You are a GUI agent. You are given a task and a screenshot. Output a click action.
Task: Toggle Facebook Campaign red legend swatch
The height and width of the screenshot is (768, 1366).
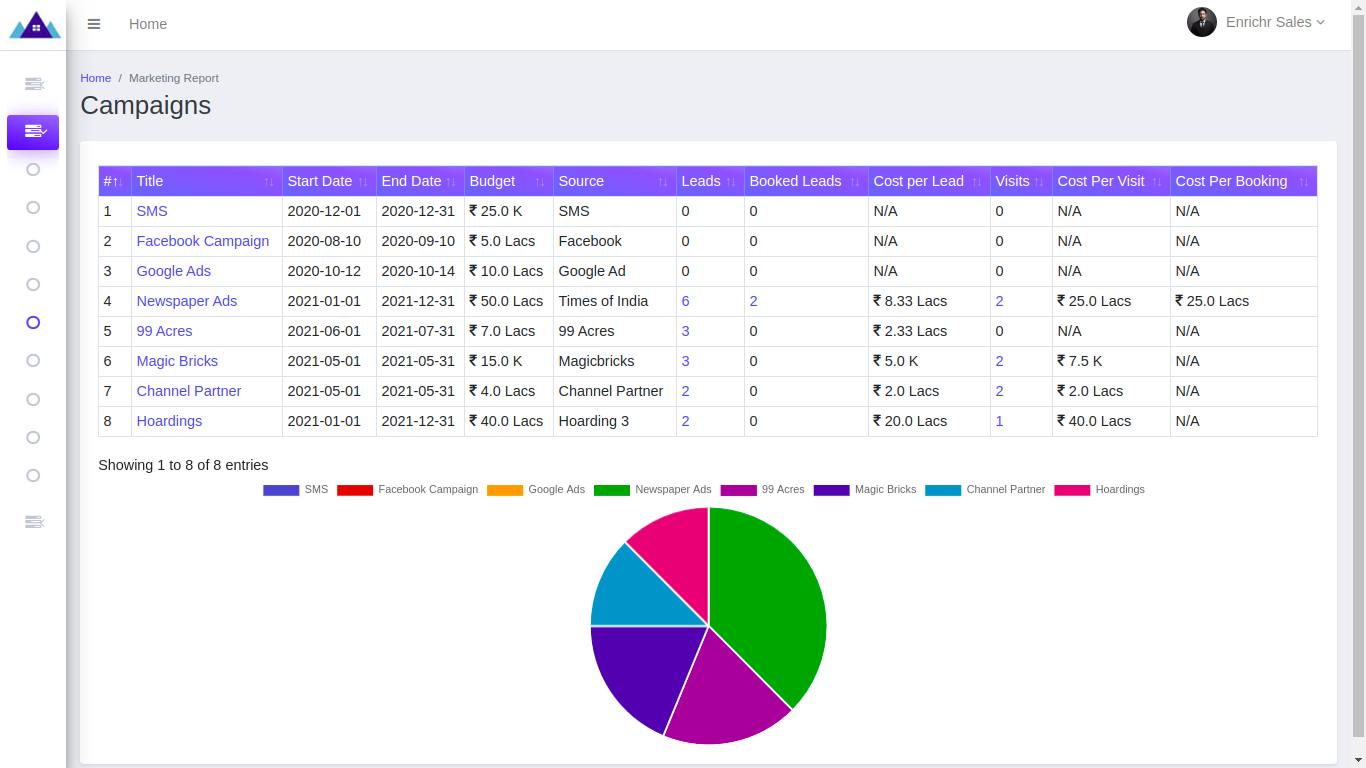pos(355,490)
